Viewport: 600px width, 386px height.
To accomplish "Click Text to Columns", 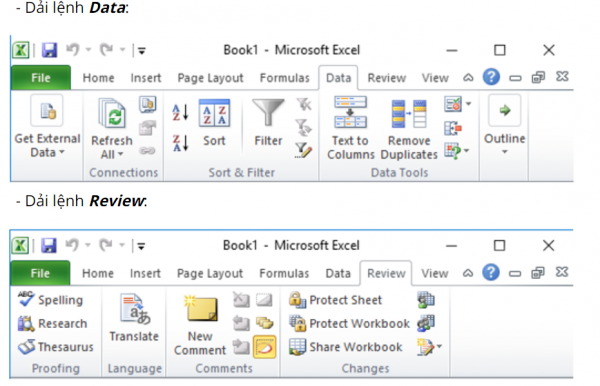I will coord(351,128).
